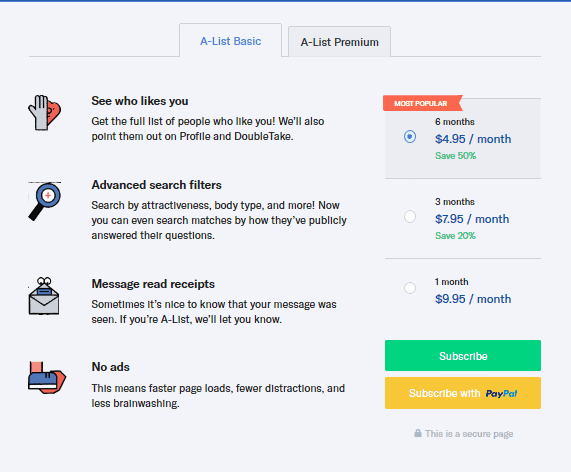This screenshot has width=571, height=472.
Task: Click the lock icon beside secure page
Action: click(418, 433)
